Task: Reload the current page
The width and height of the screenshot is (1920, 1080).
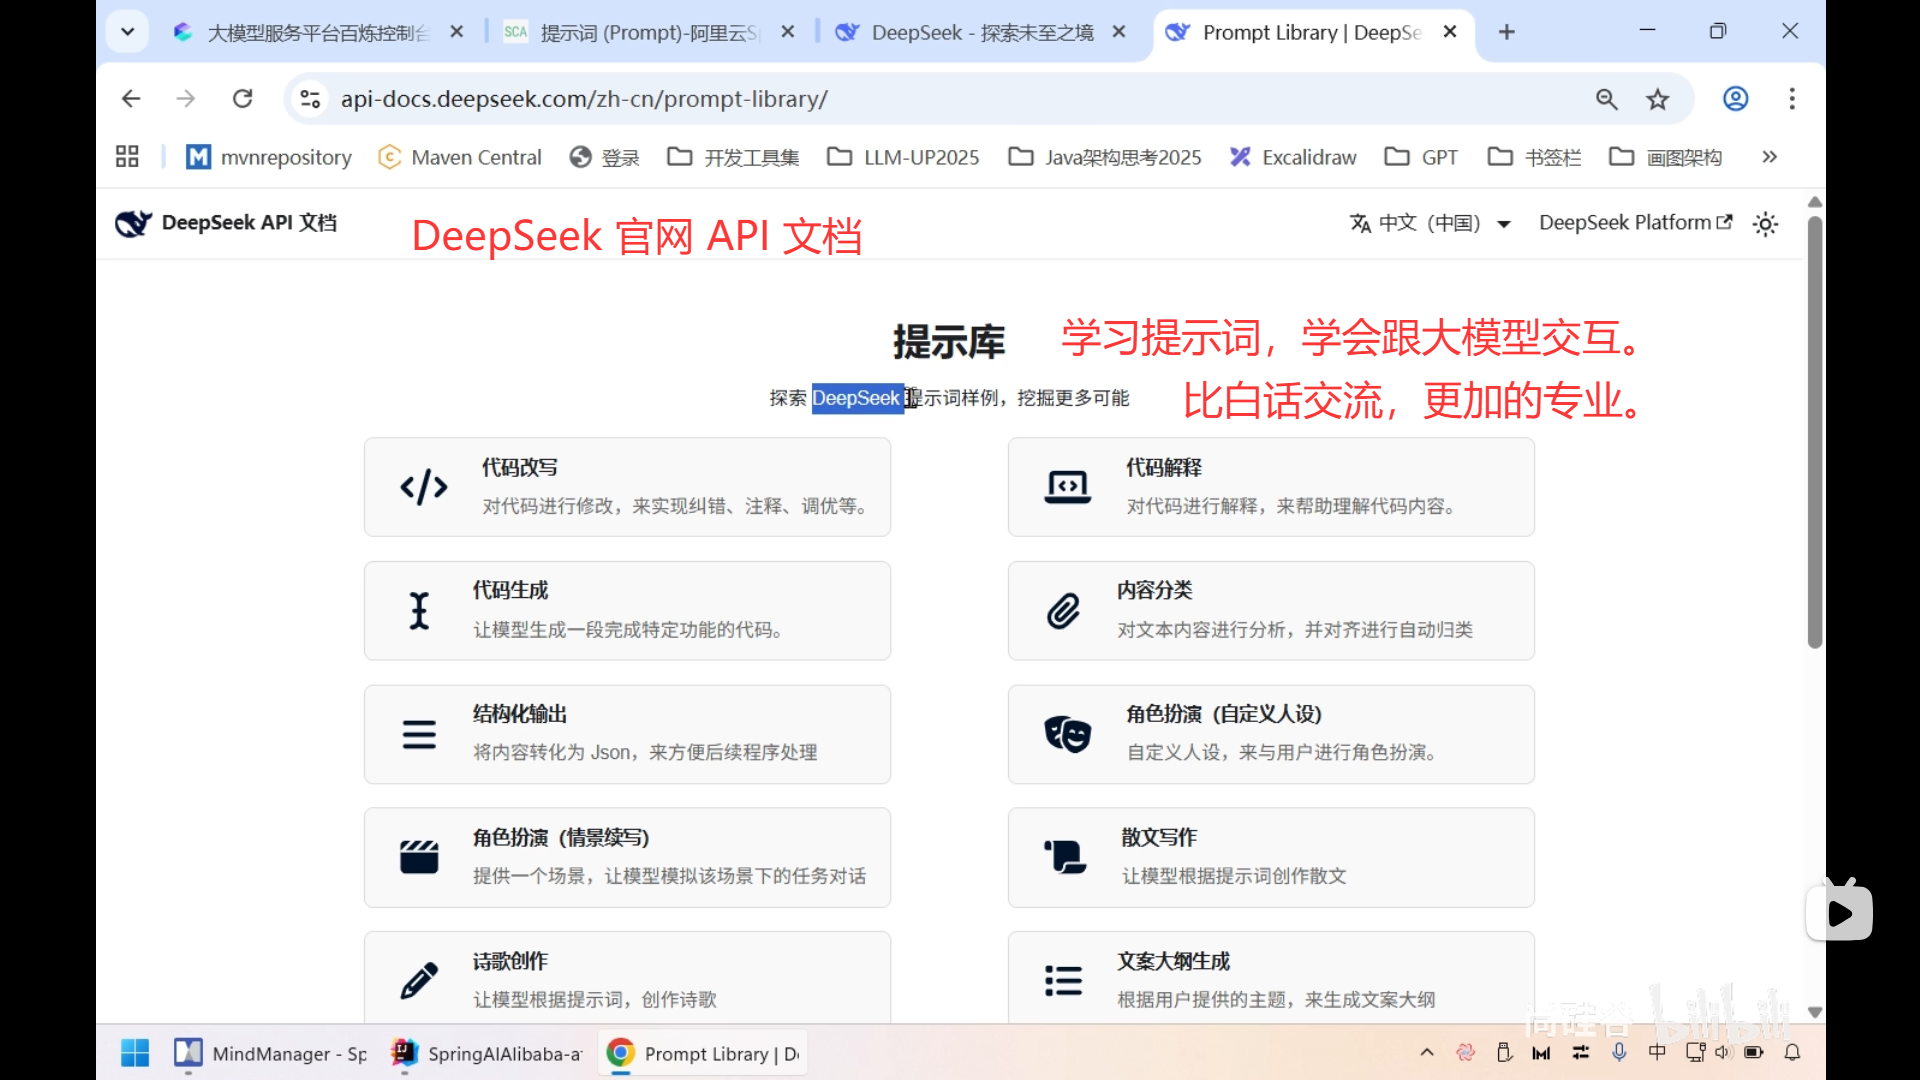Action: 242,99
